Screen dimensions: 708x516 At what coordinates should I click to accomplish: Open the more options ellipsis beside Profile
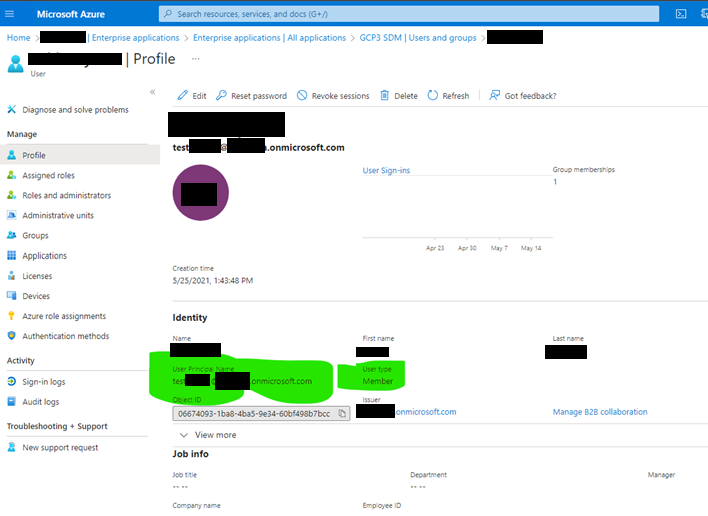(195, 59)
